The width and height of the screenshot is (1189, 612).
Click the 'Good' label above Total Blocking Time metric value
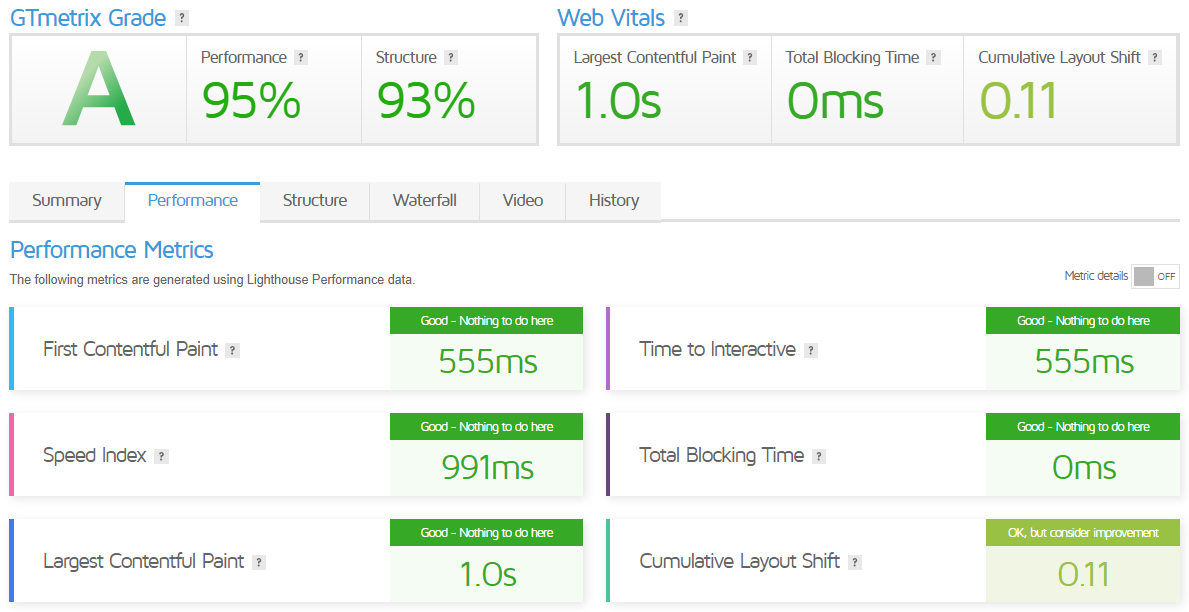point(1083,427)
